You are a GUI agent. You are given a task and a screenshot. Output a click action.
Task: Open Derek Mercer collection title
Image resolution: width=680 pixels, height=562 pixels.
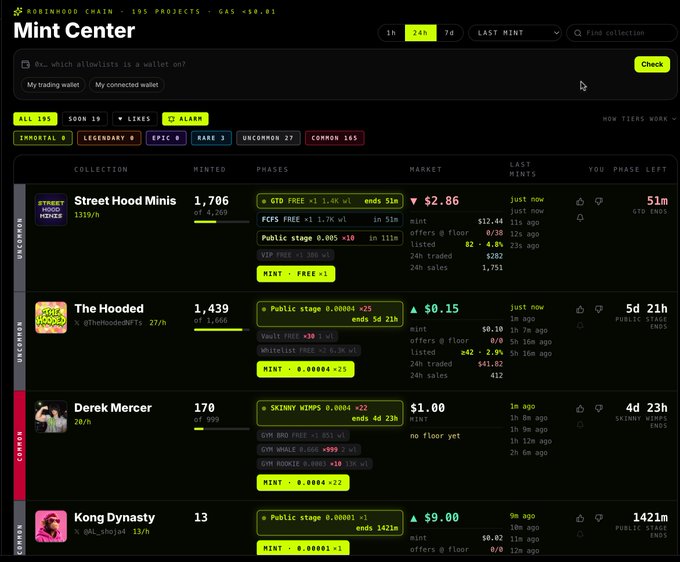pos(113,408)
